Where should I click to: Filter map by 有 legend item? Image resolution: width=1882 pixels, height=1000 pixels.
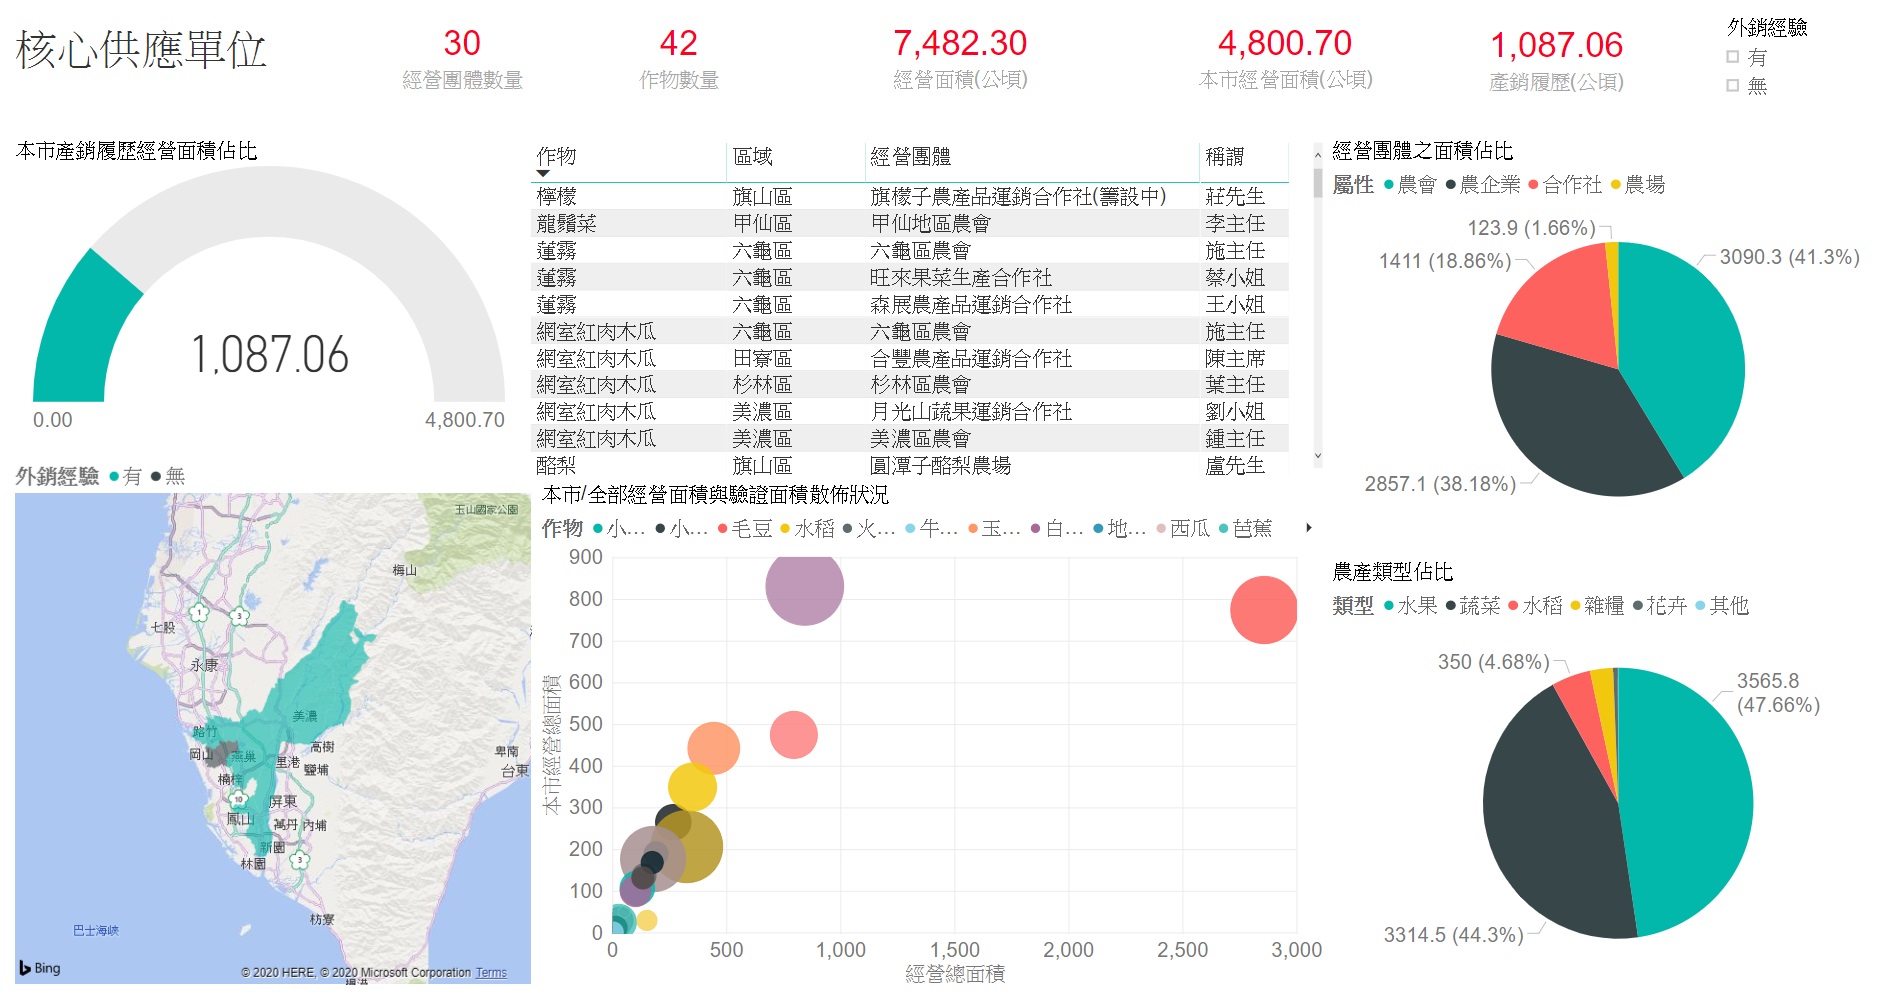coord(125,476)
